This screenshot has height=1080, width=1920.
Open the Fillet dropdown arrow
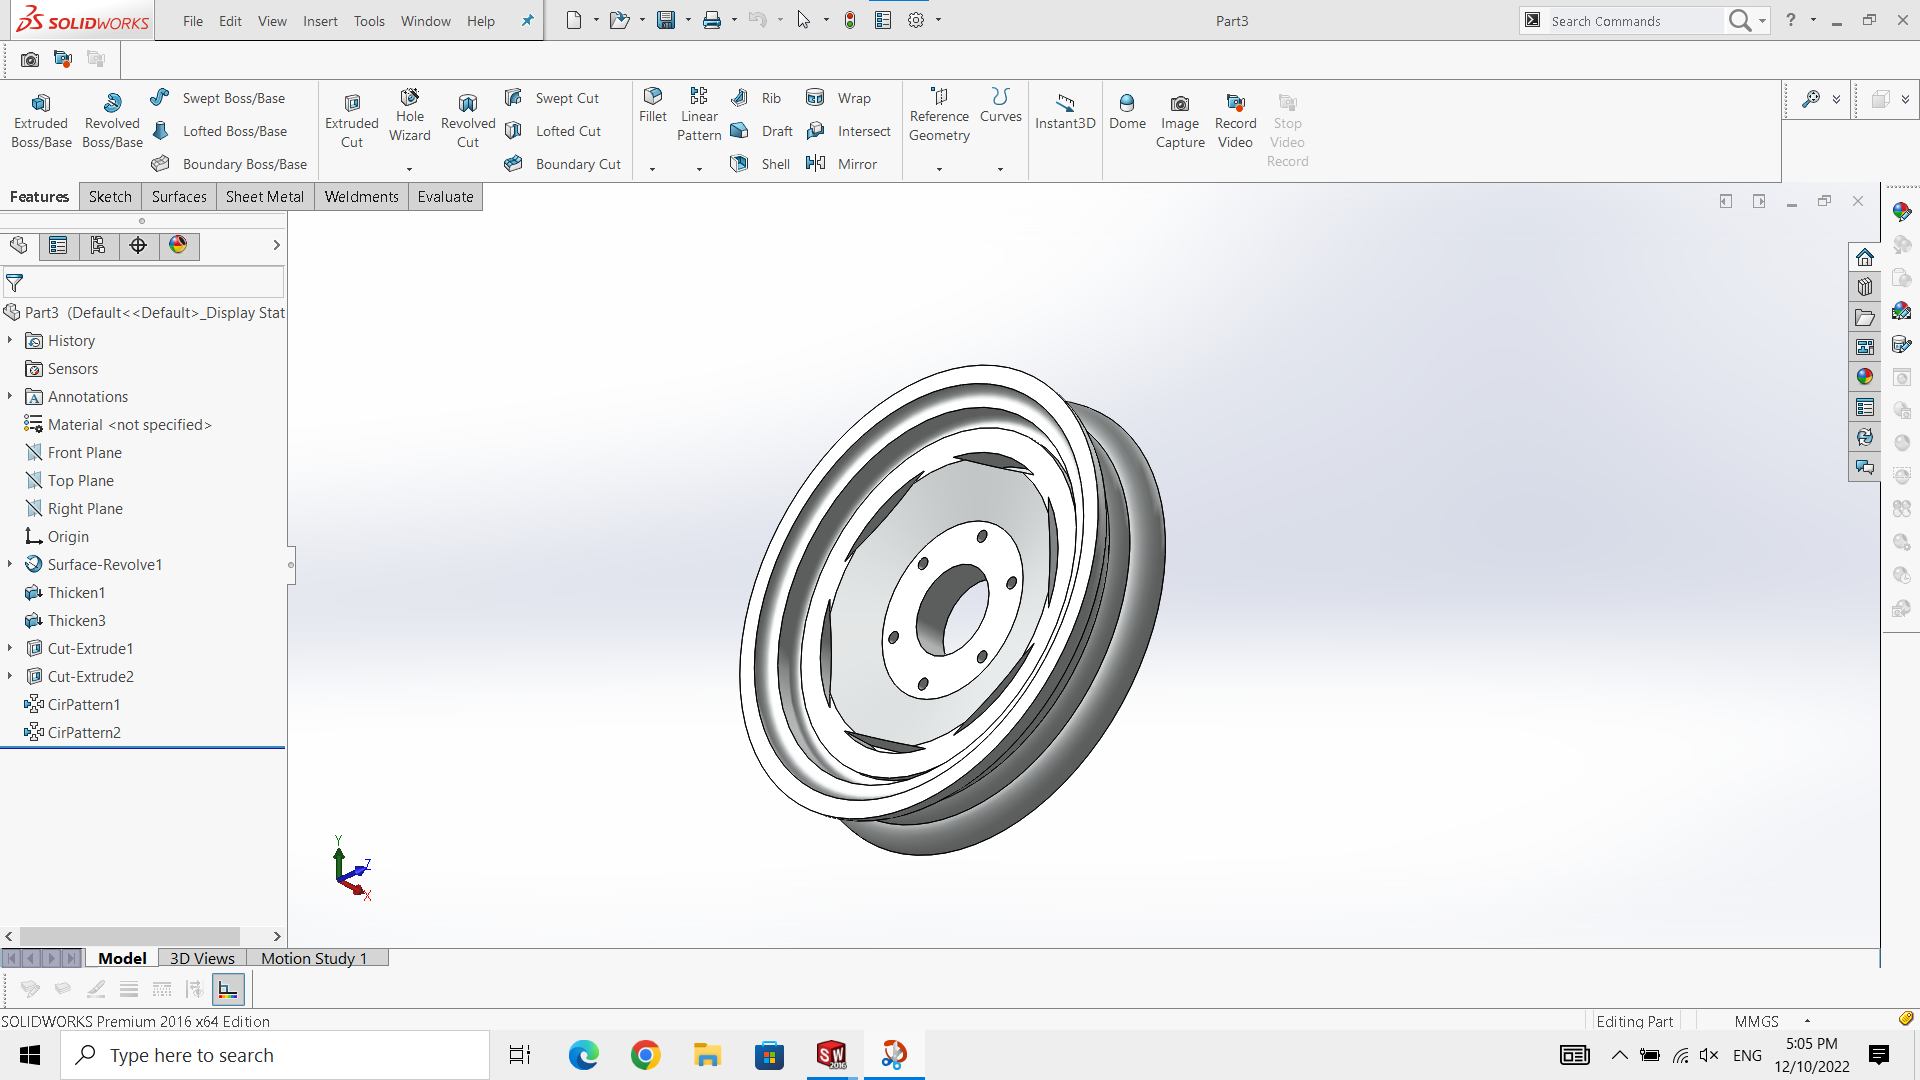[653, 169]
